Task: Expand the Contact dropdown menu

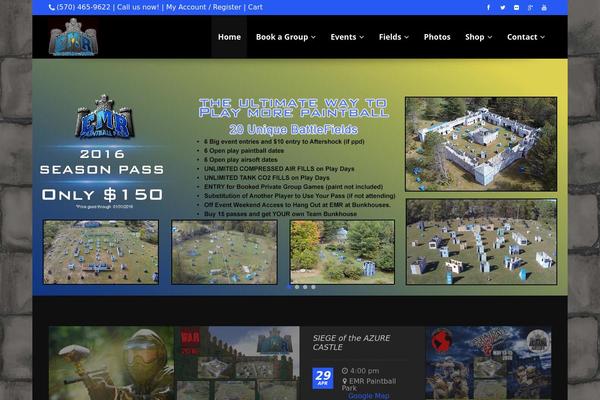Action: pos(525,37)
